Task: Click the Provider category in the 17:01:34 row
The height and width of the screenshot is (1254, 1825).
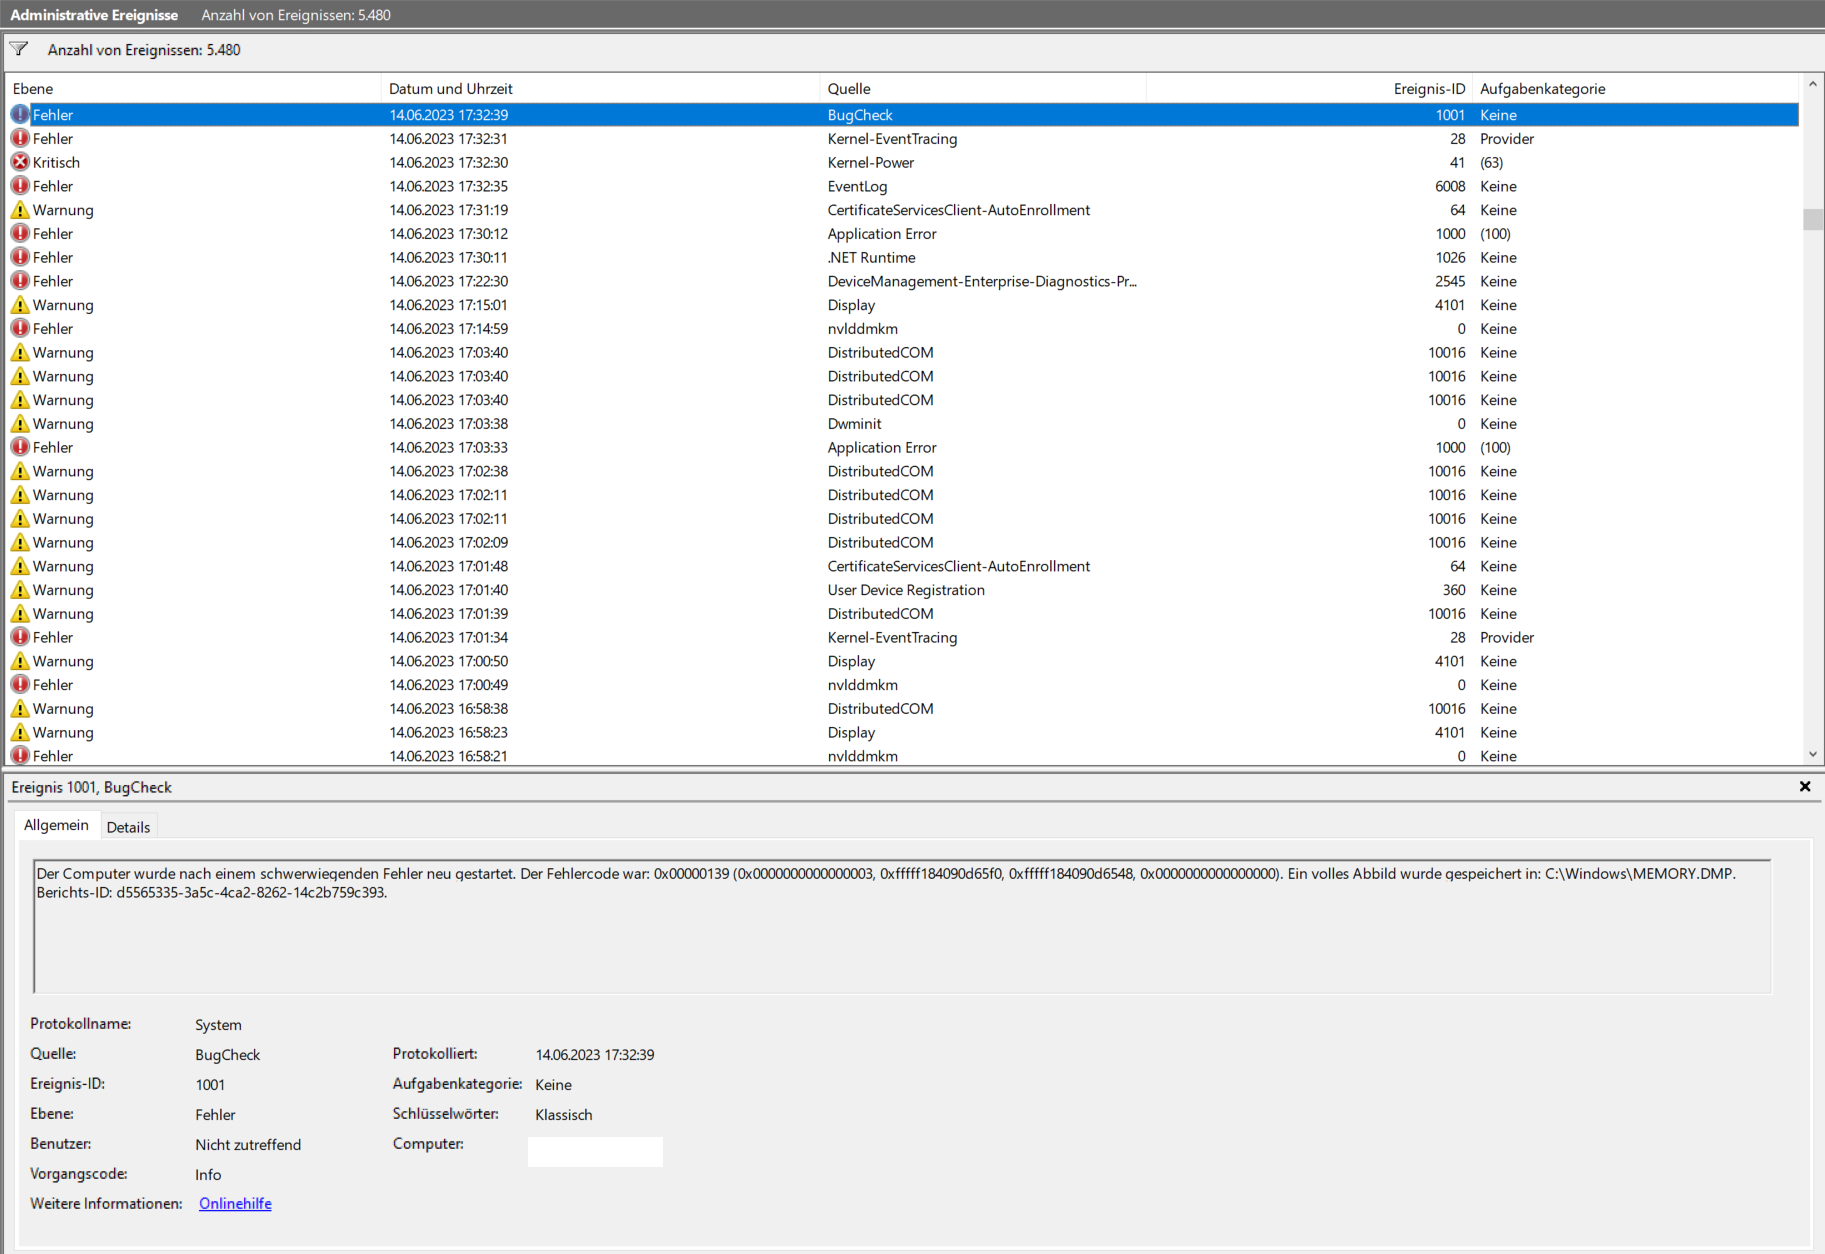Action: [1506, 637]
